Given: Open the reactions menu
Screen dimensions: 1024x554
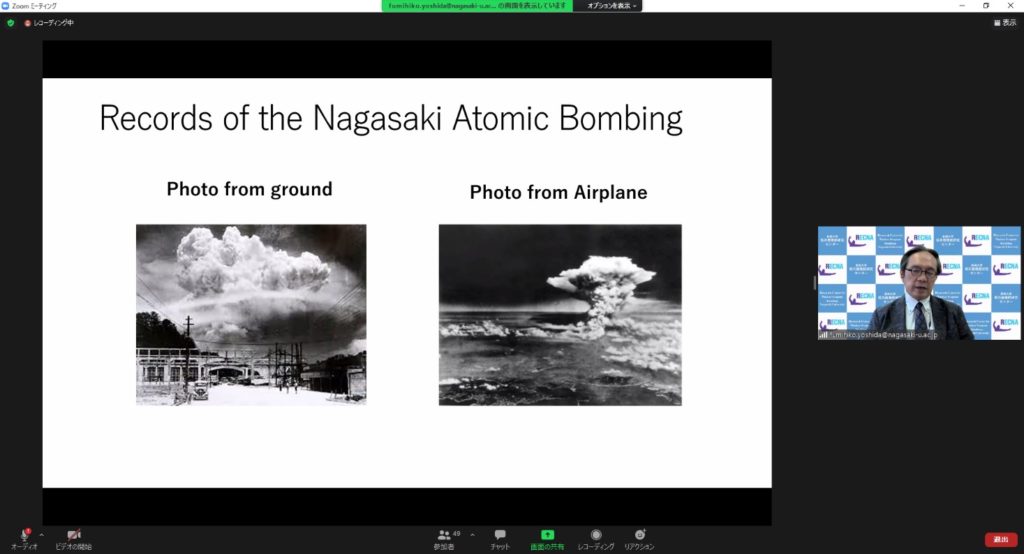Looking at the screenshot, I should (x=639, y=535).
